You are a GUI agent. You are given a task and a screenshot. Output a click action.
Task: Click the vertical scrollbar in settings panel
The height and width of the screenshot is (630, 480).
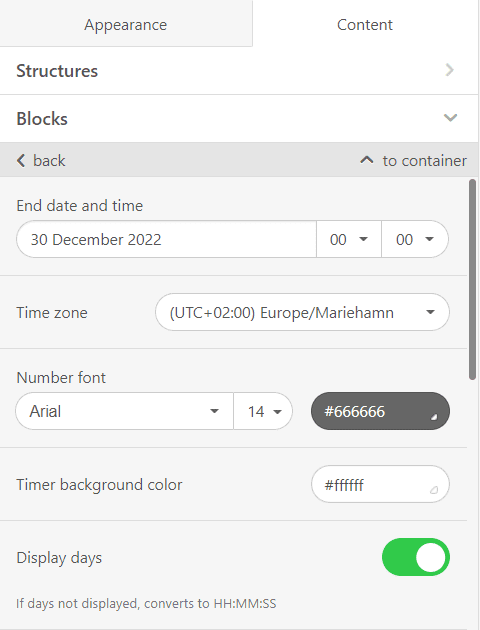(x=472, y=279)
